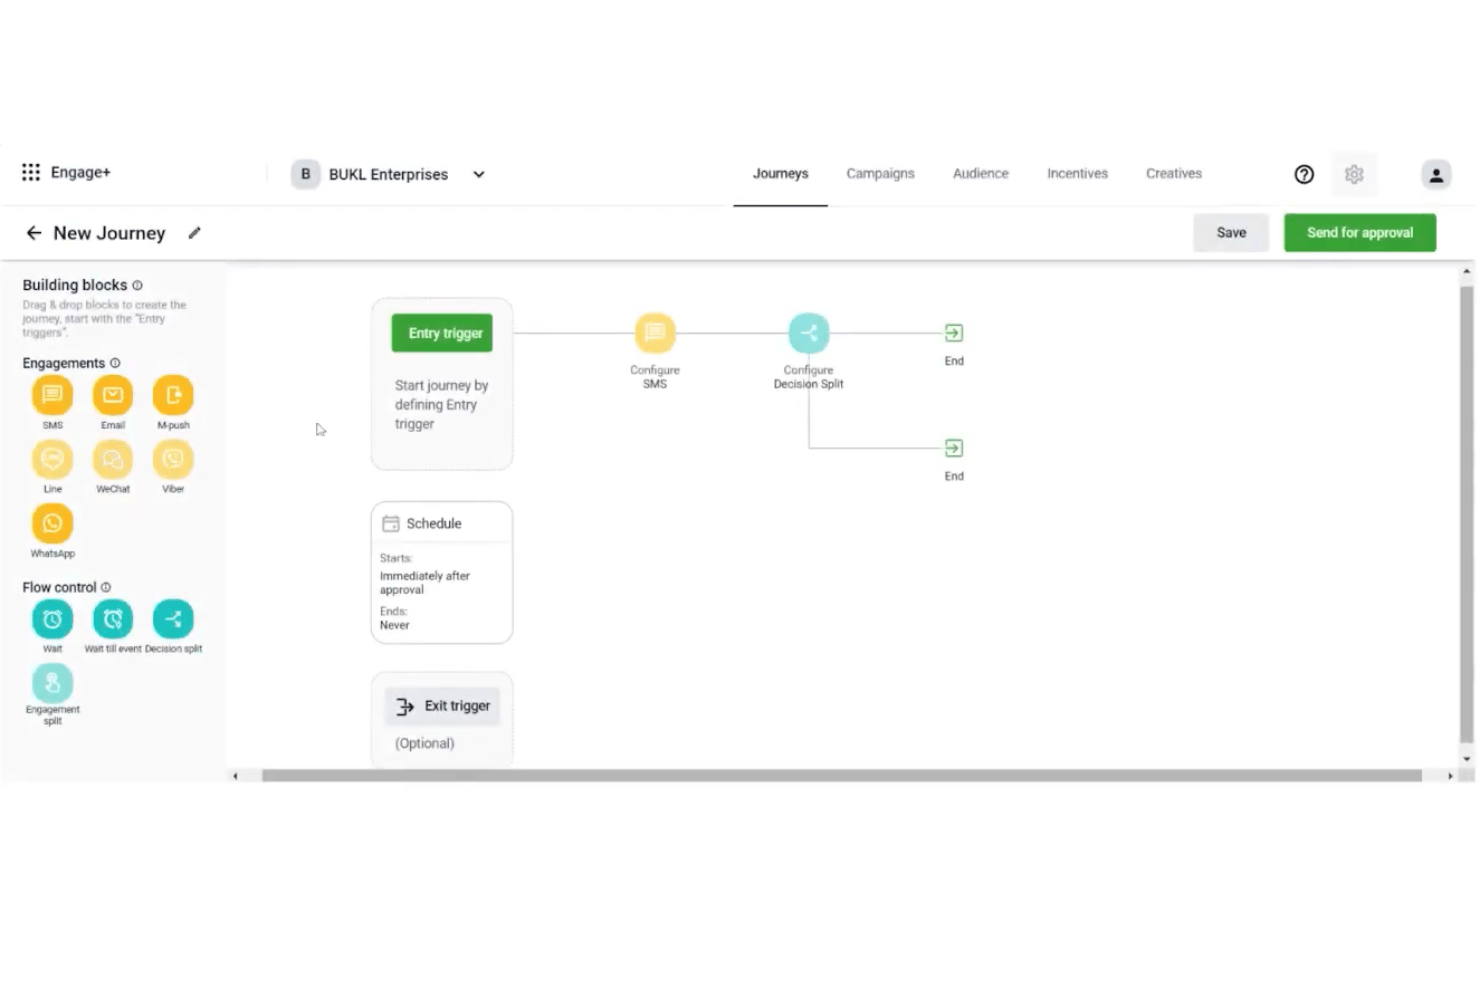Viewport: 1480px width, 987px height.
Task: Select the SMS engagement block
Action: point(52,395)
